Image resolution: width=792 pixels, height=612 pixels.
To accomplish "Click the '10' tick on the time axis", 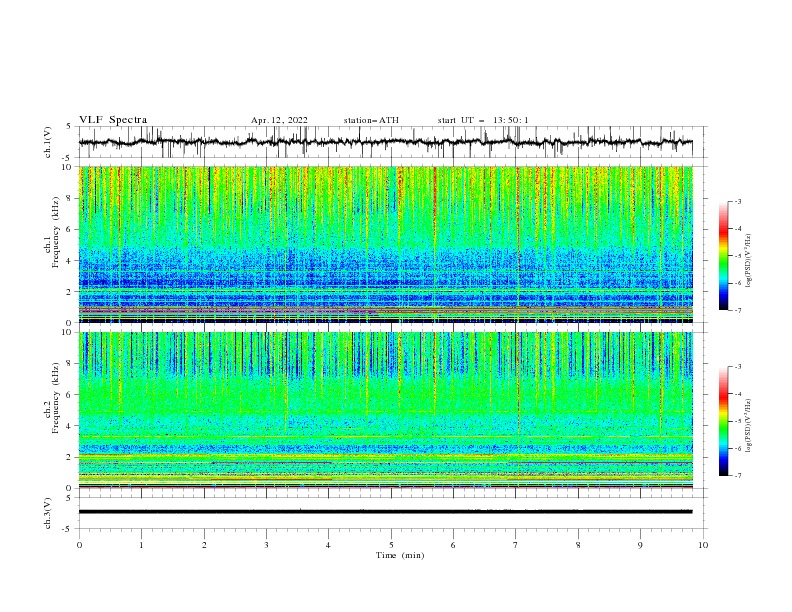I will pyautogui.click(x=703, y=545).
